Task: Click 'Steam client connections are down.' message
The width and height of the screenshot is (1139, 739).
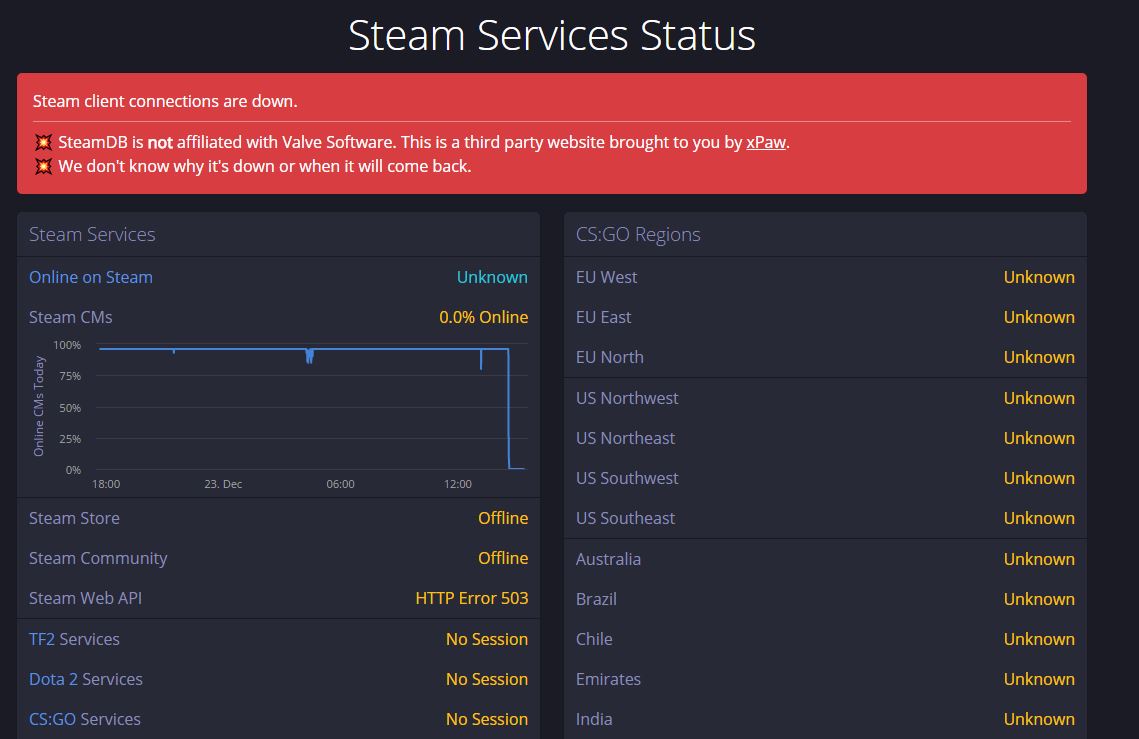Action: point(165,101)
